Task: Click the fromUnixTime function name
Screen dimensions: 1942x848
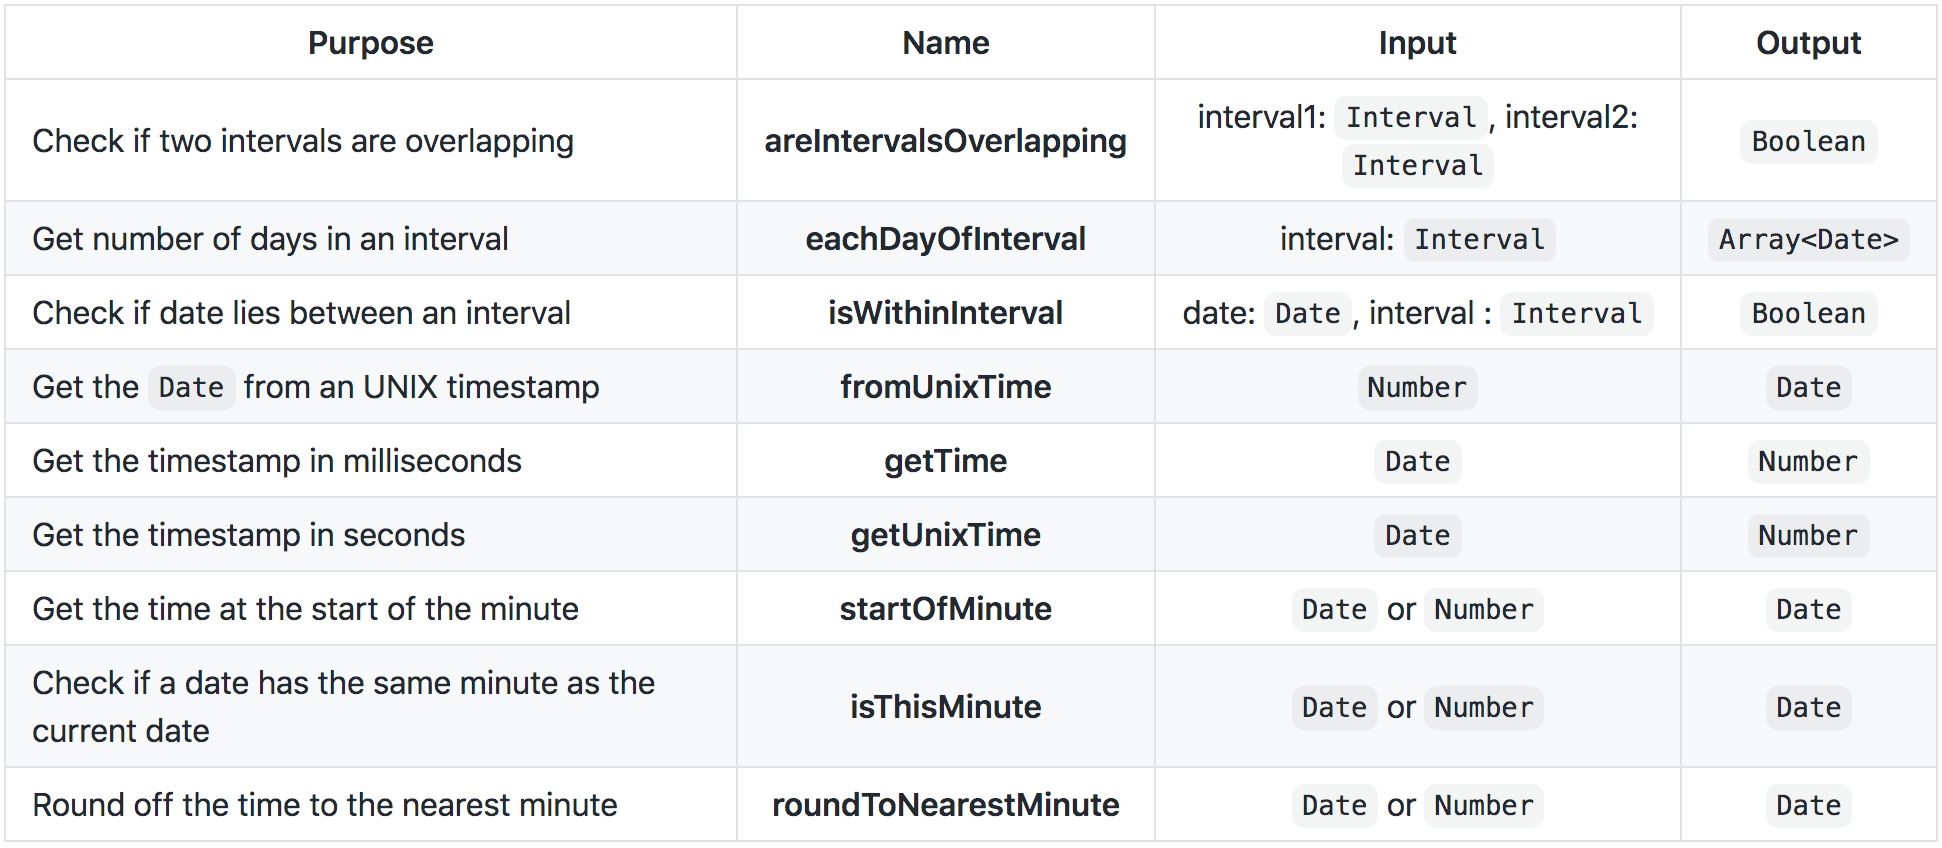Action: (x=945, y=387)
